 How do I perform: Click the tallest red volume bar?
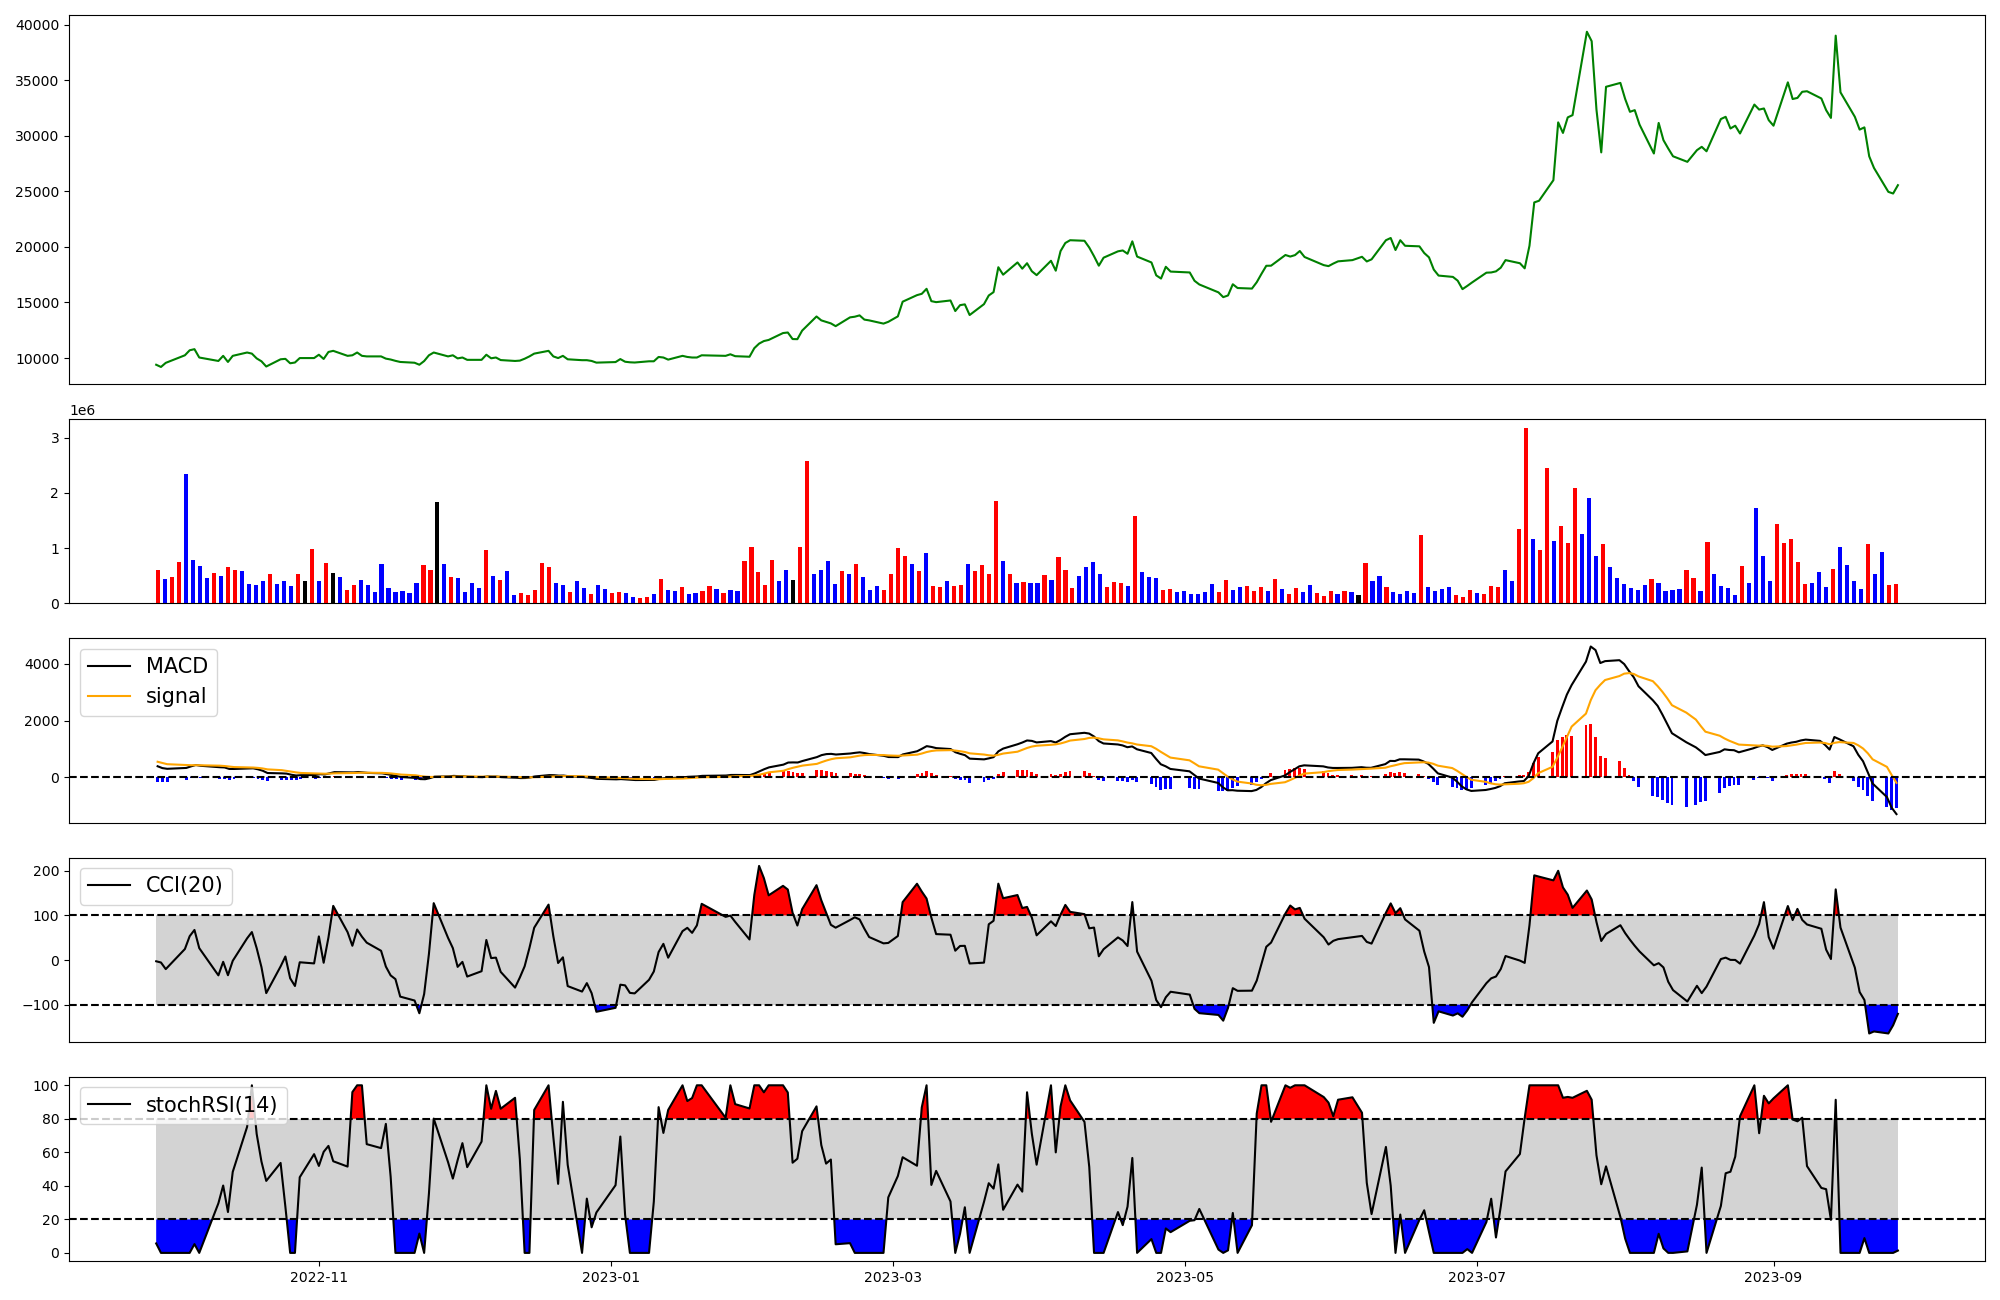(x=1526, y=515)
